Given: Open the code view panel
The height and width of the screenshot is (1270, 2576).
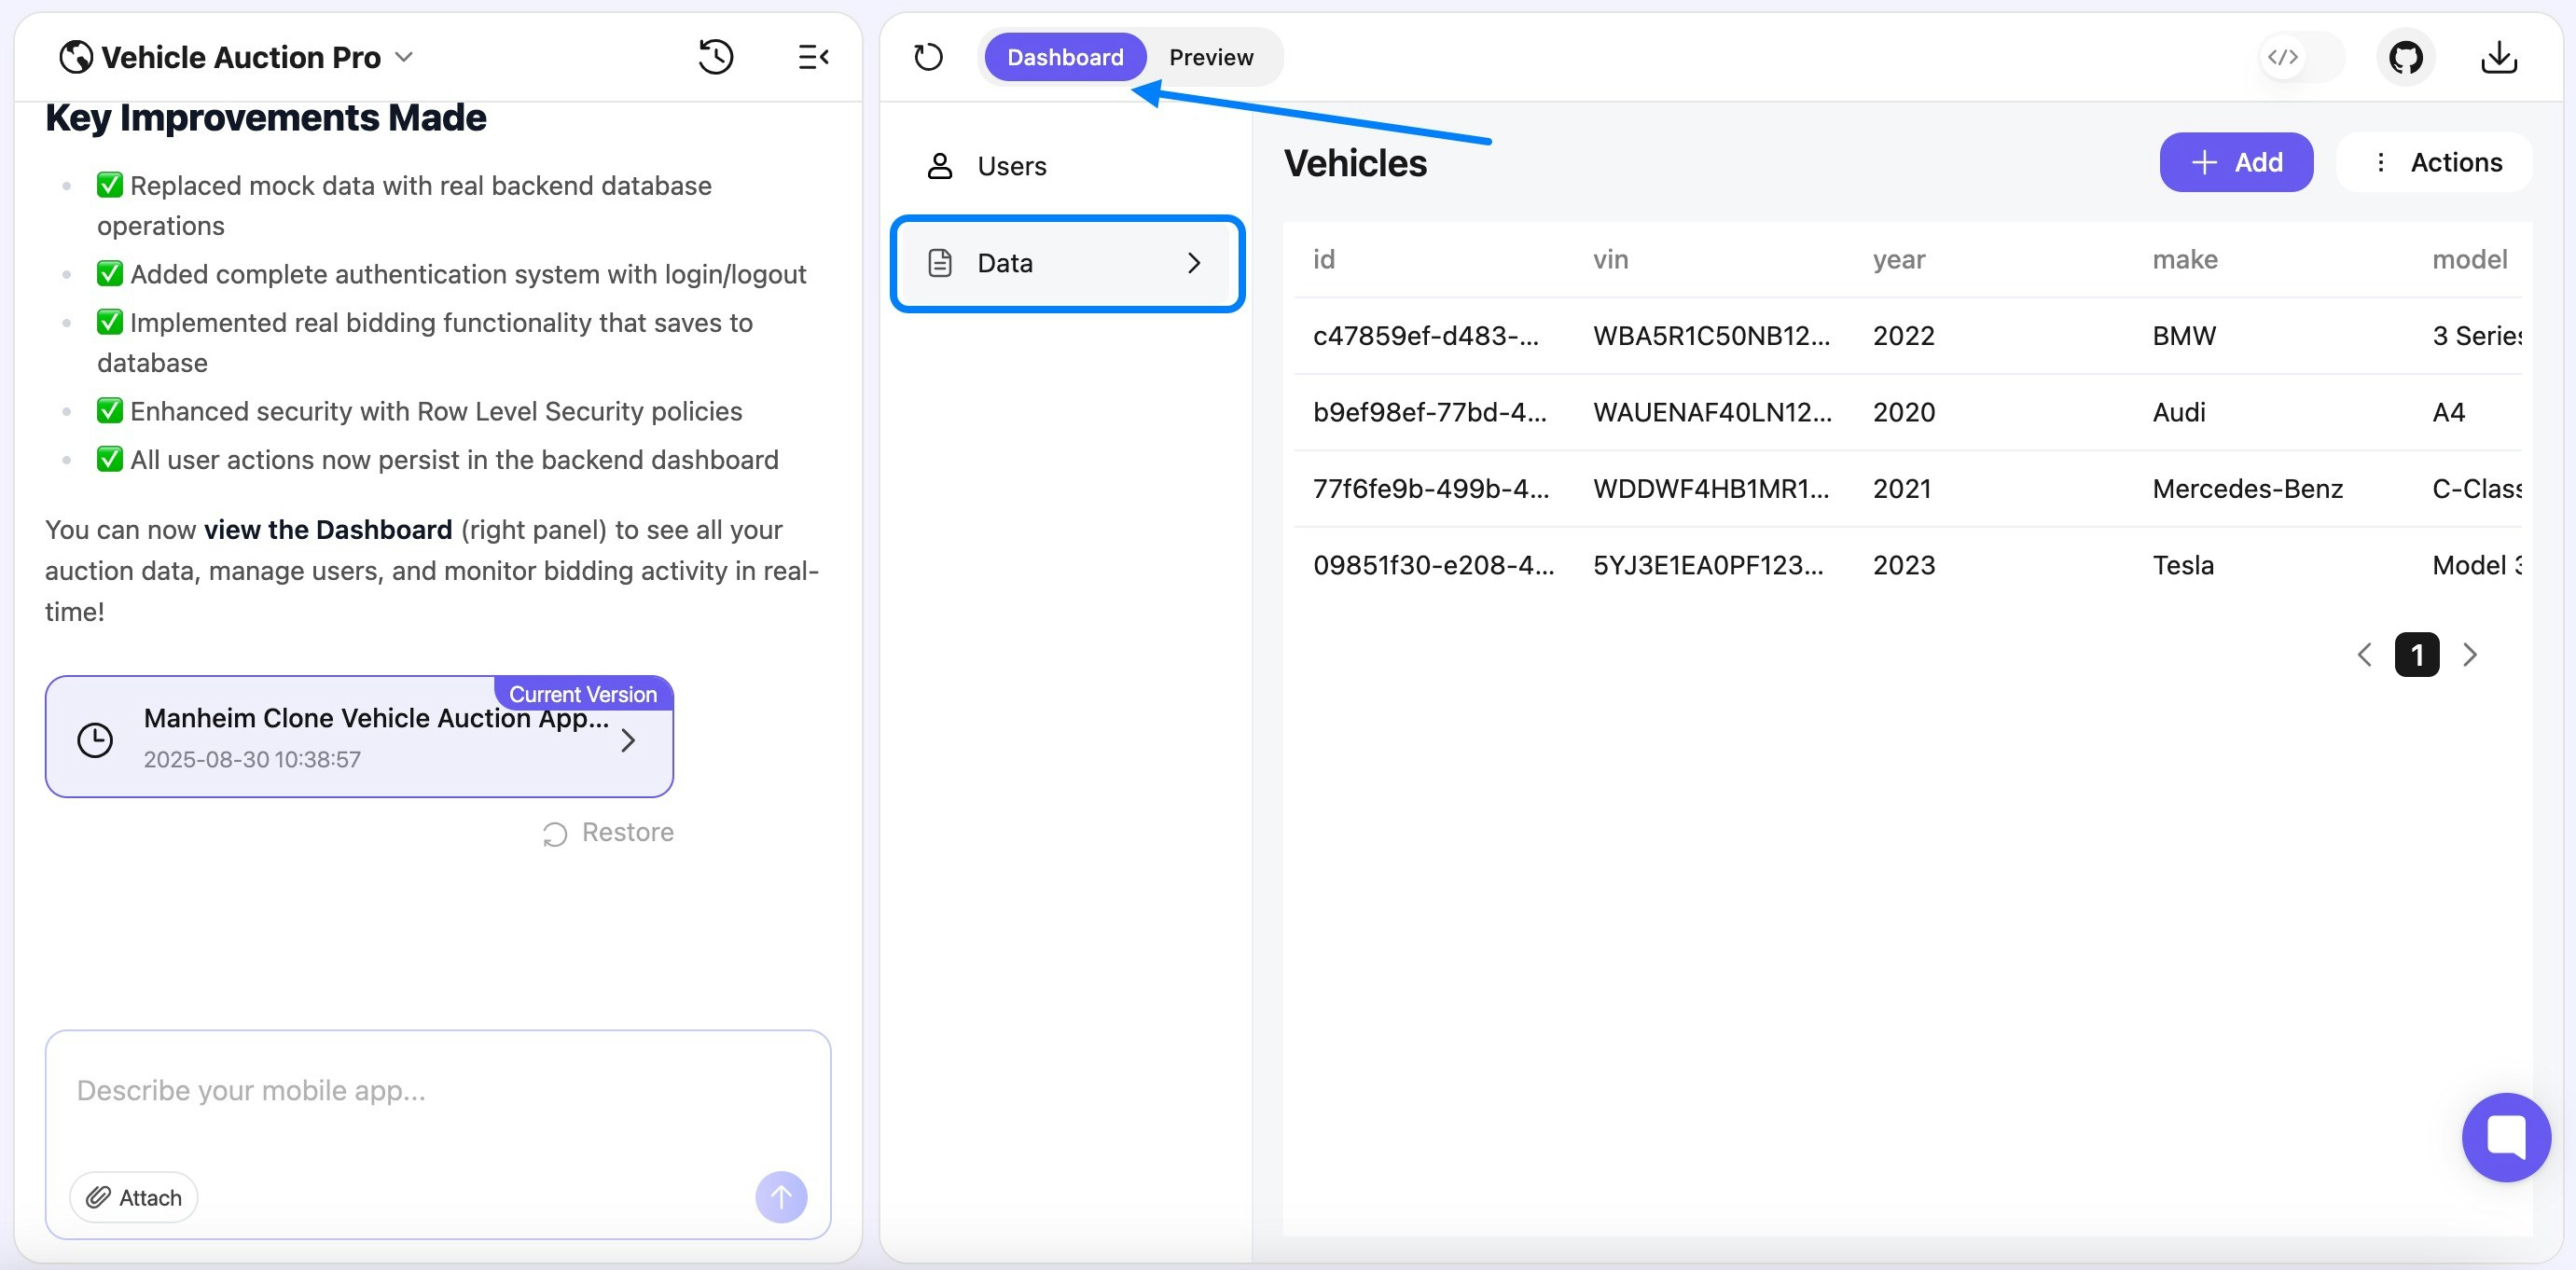Looking at the screenshot, I should (2283, 57).
